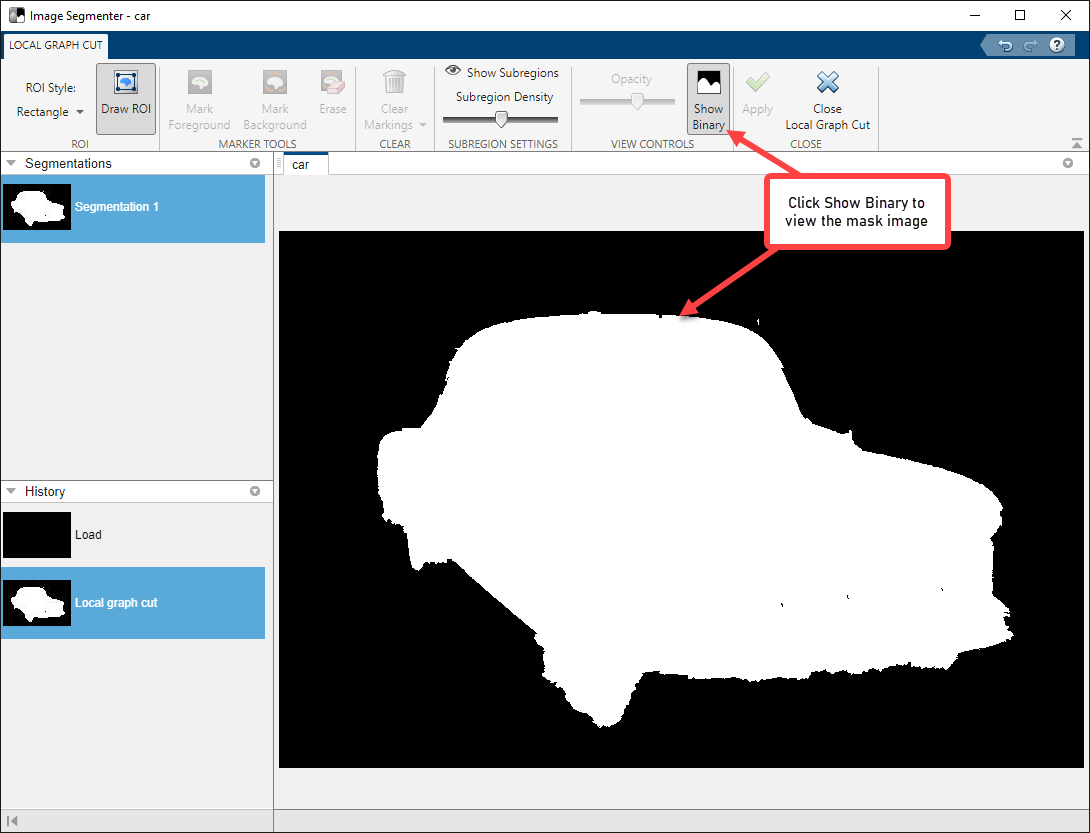The width and height of the screenshot is (1090, 833).
Task: Close Local Graph Cut tab
Action: tap(827, 99)
